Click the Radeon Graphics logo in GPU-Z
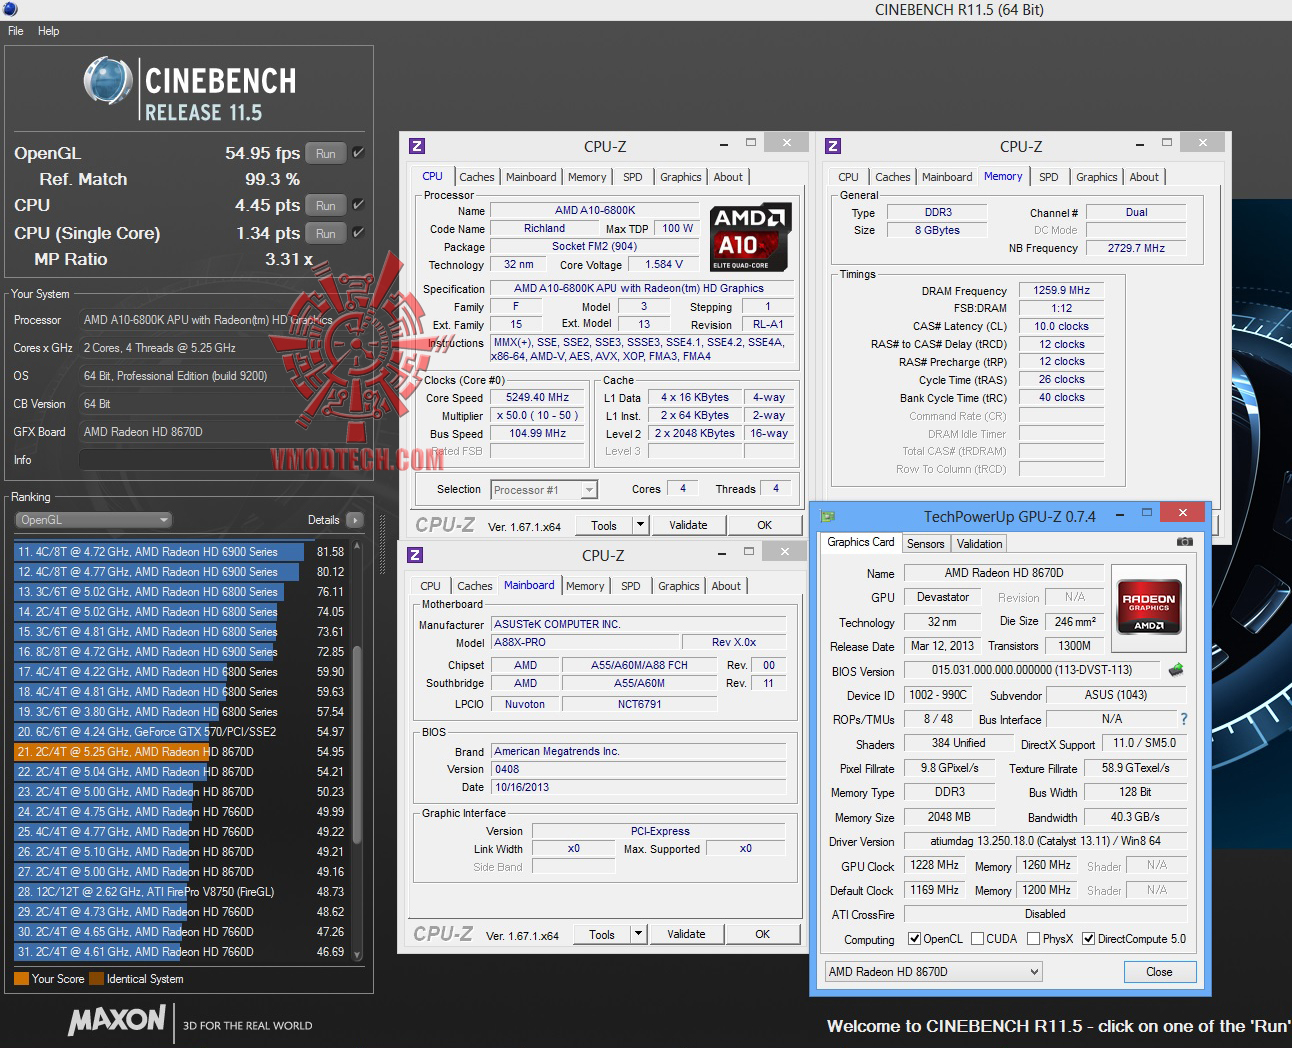 (1149, 607)
